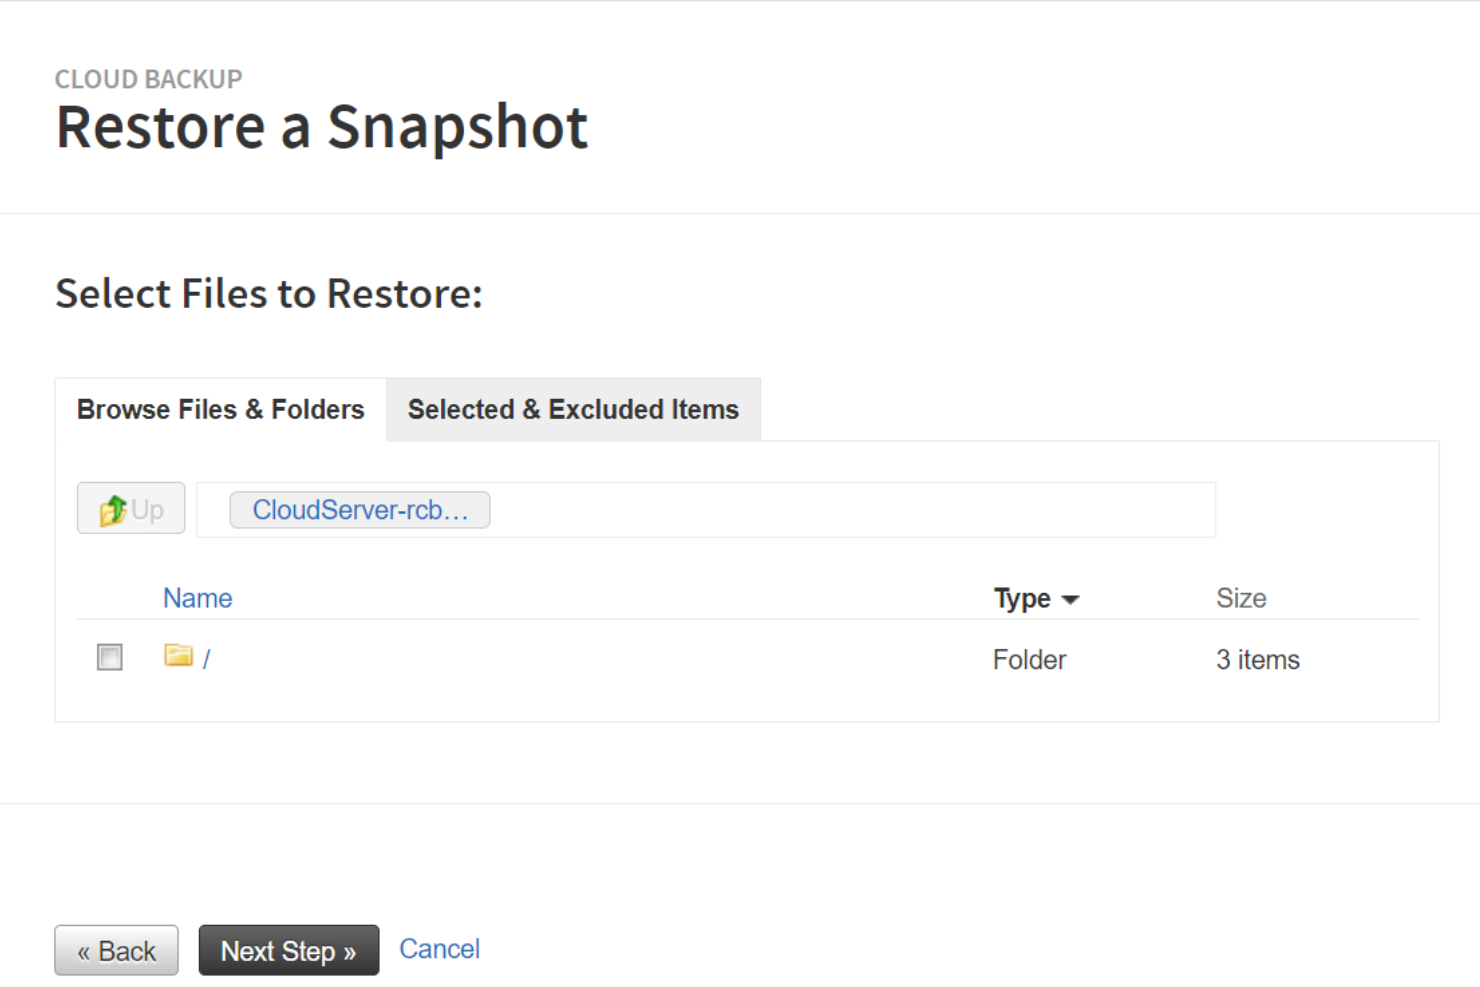
Task: Switch to the Selected & Excluded Items tab
Action: click(572, 409)
